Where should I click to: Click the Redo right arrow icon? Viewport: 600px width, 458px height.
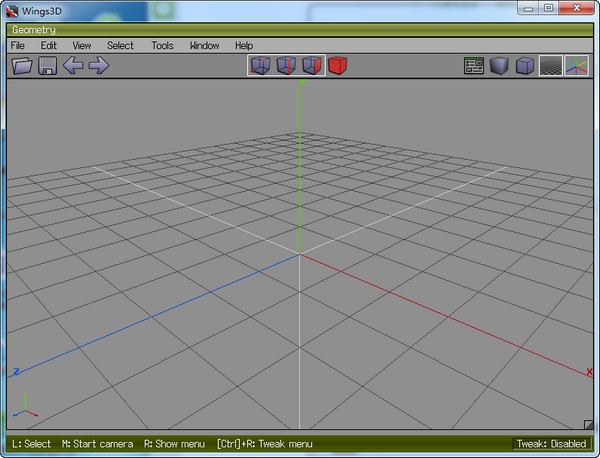[x=98, y=66]
